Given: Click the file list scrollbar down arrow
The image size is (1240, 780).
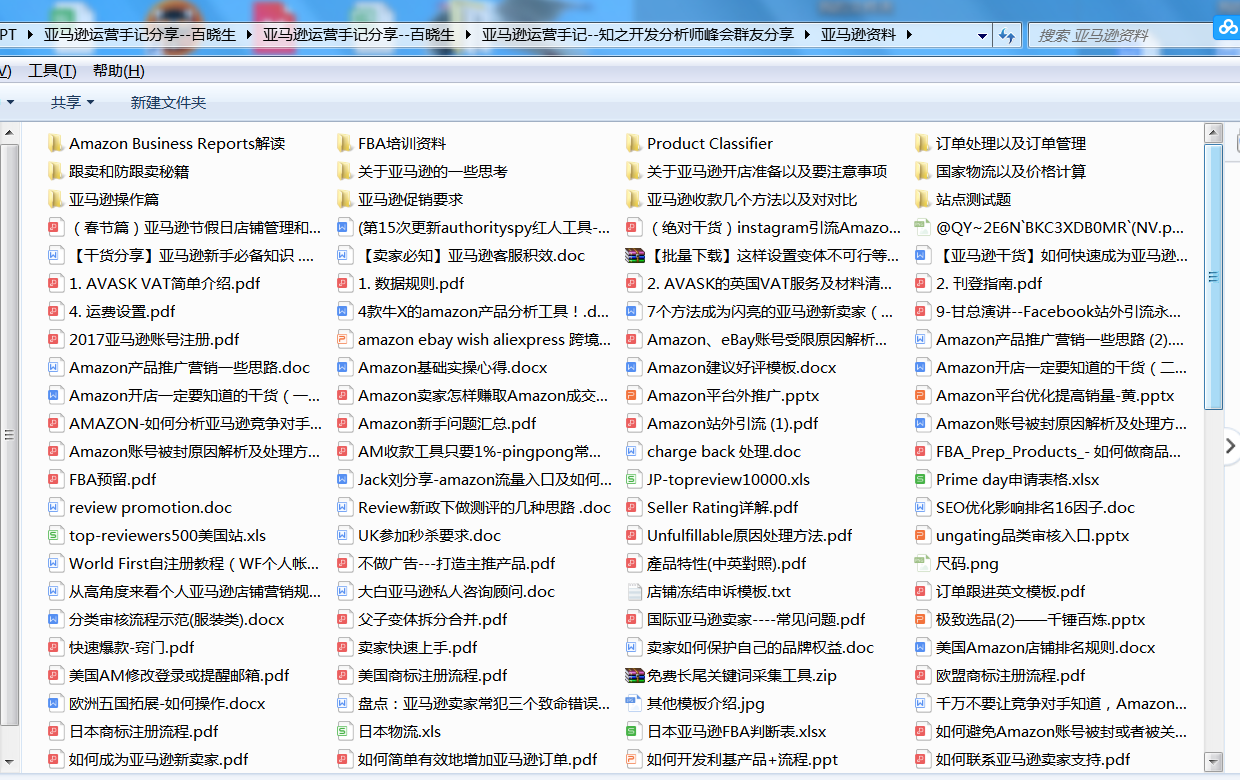Looking at the screenshot, I should 1213,761.
